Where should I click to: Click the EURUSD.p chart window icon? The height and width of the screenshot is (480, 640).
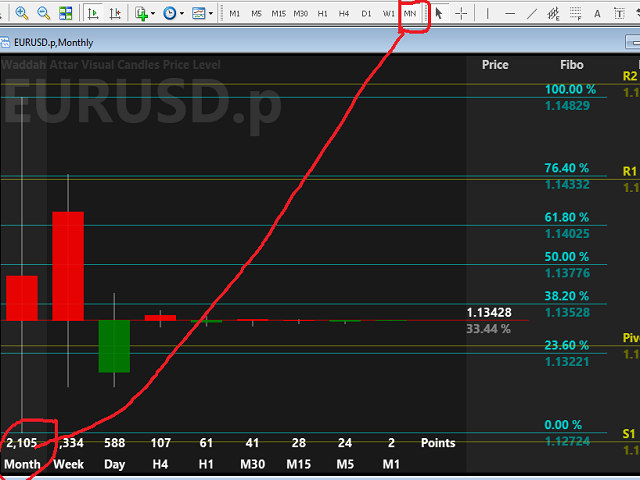4,42
